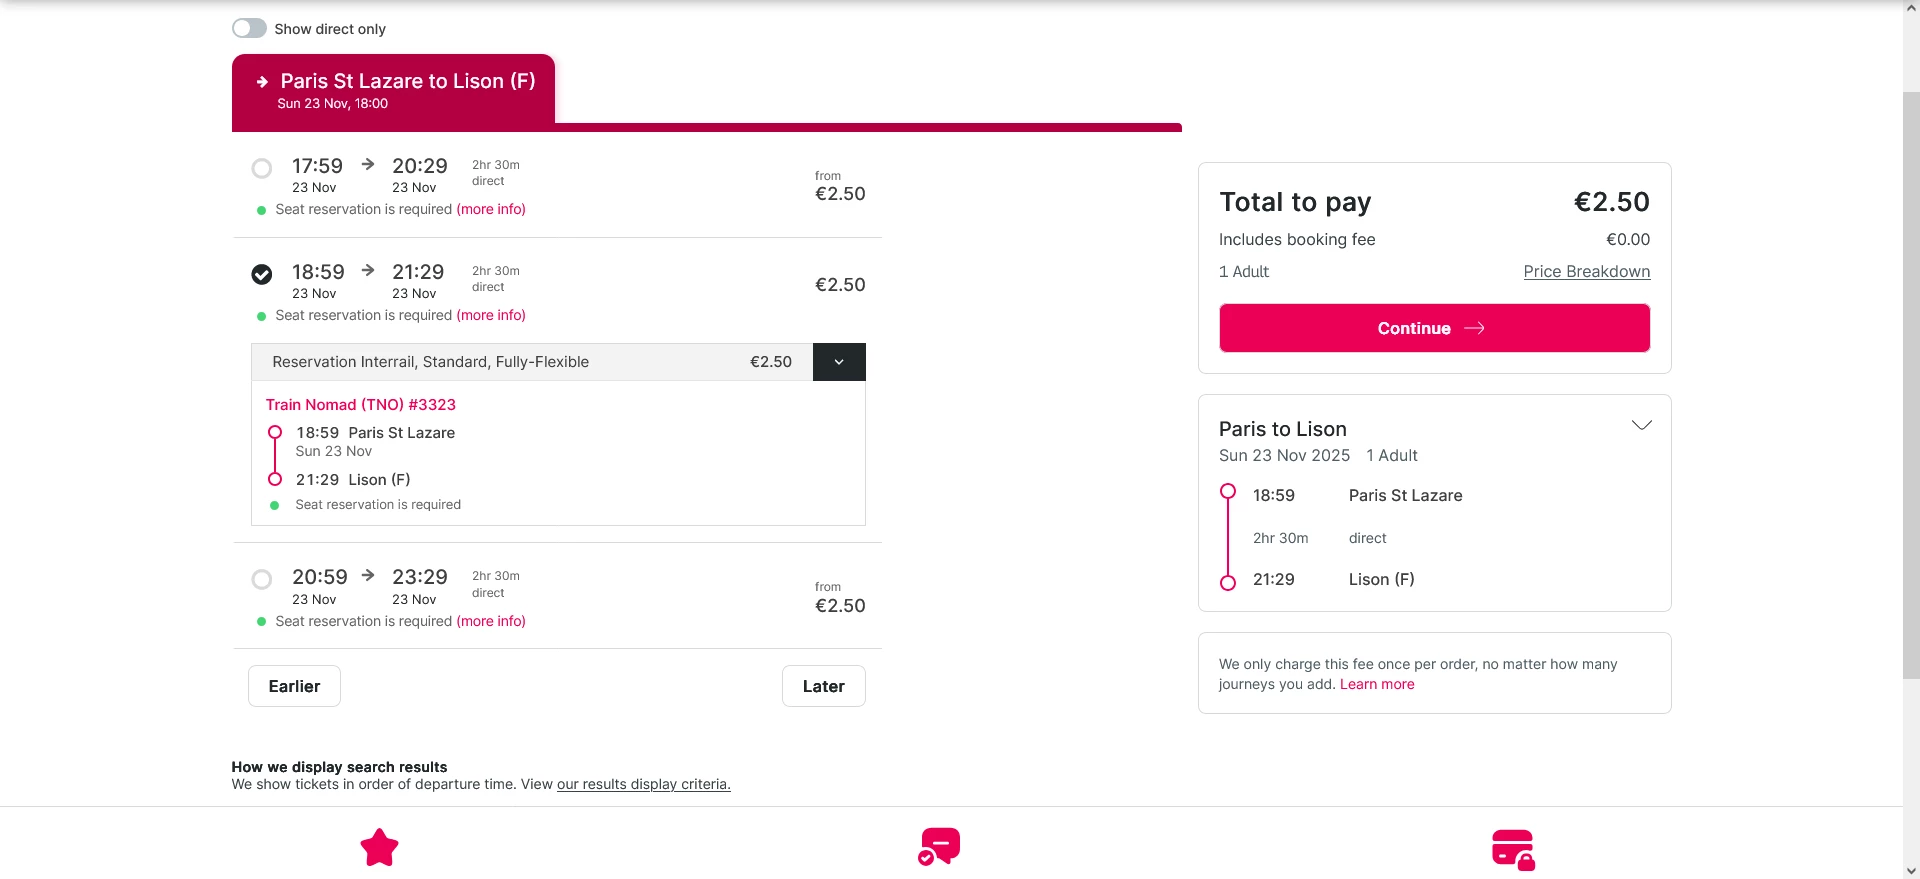The height and width of the screenshot is (879, 1920).
Task: Click the pink star icon at page bottom
Action: click(x=379, y=848)
